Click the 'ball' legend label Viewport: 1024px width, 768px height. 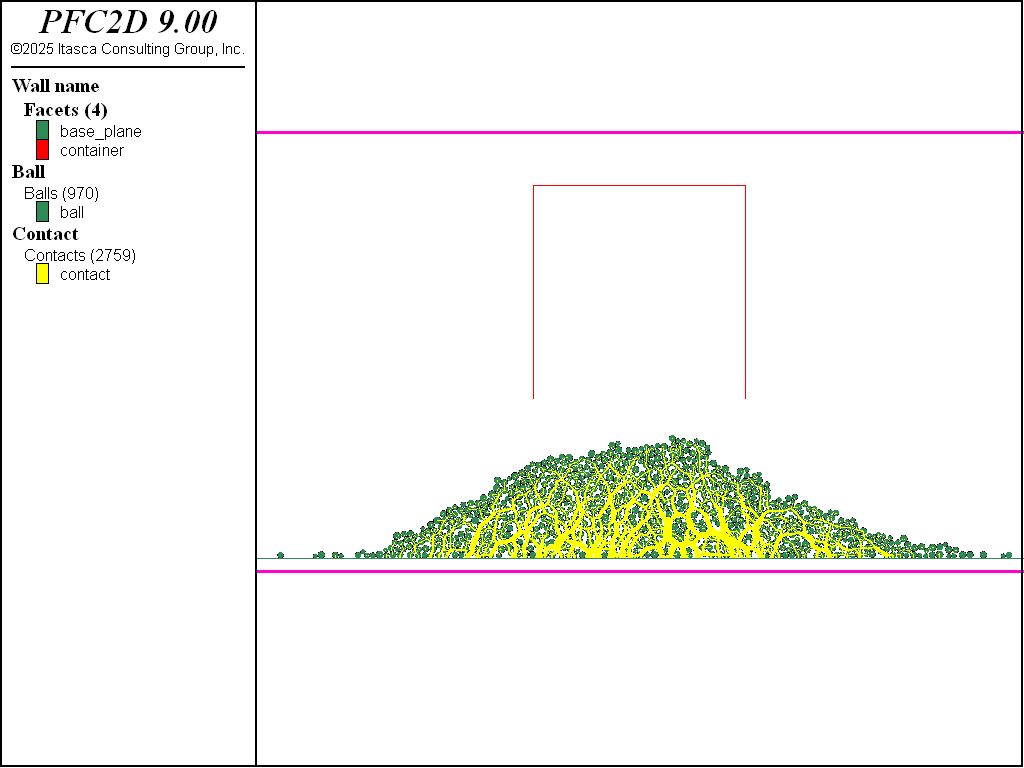pyautogui.click(x=72, y=212)
